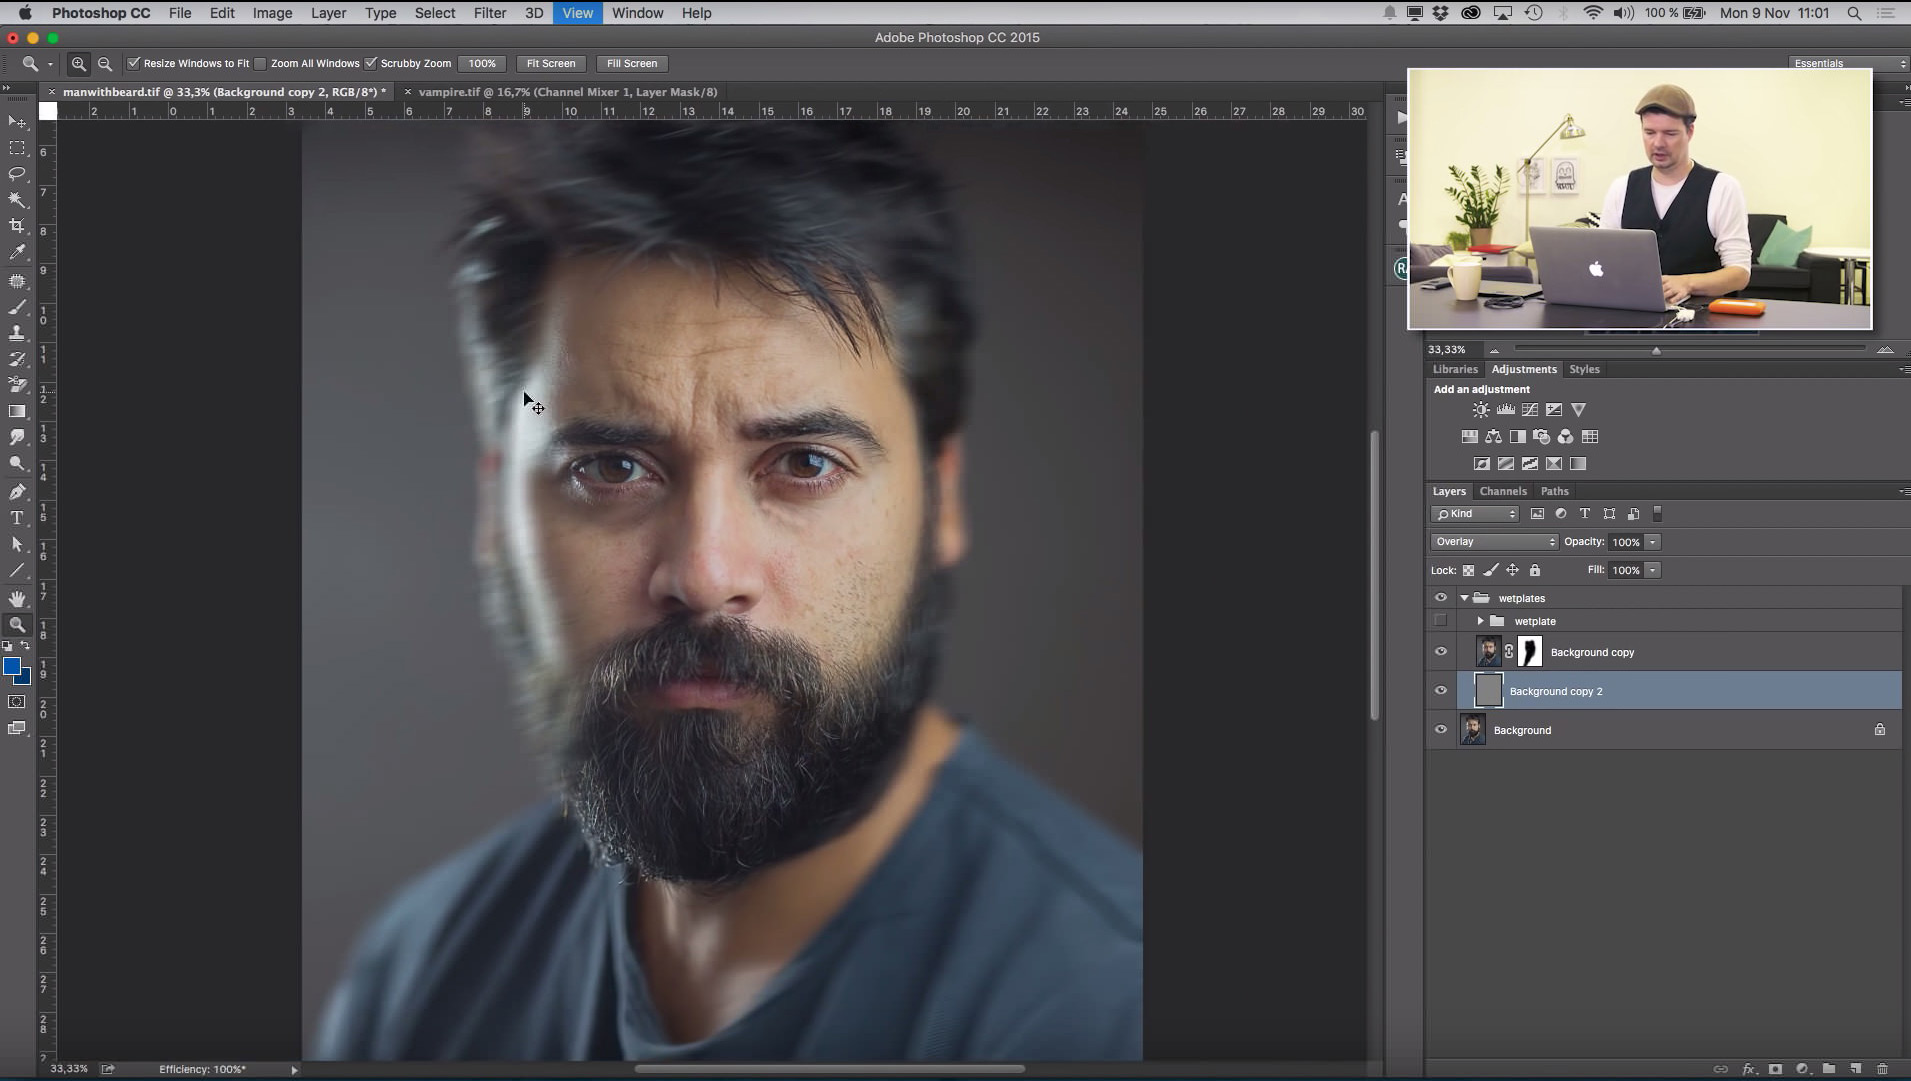Create a new layer

coord(1855,1069)
